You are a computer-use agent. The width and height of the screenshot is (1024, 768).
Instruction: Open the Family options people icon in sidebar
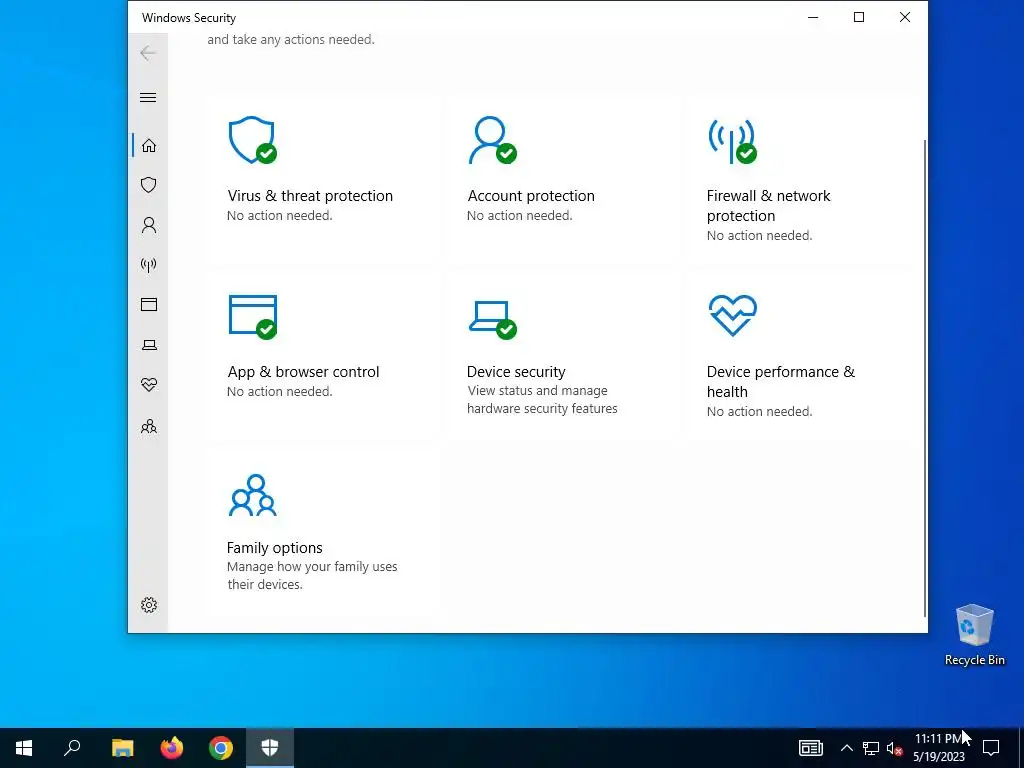click(149, 426)
